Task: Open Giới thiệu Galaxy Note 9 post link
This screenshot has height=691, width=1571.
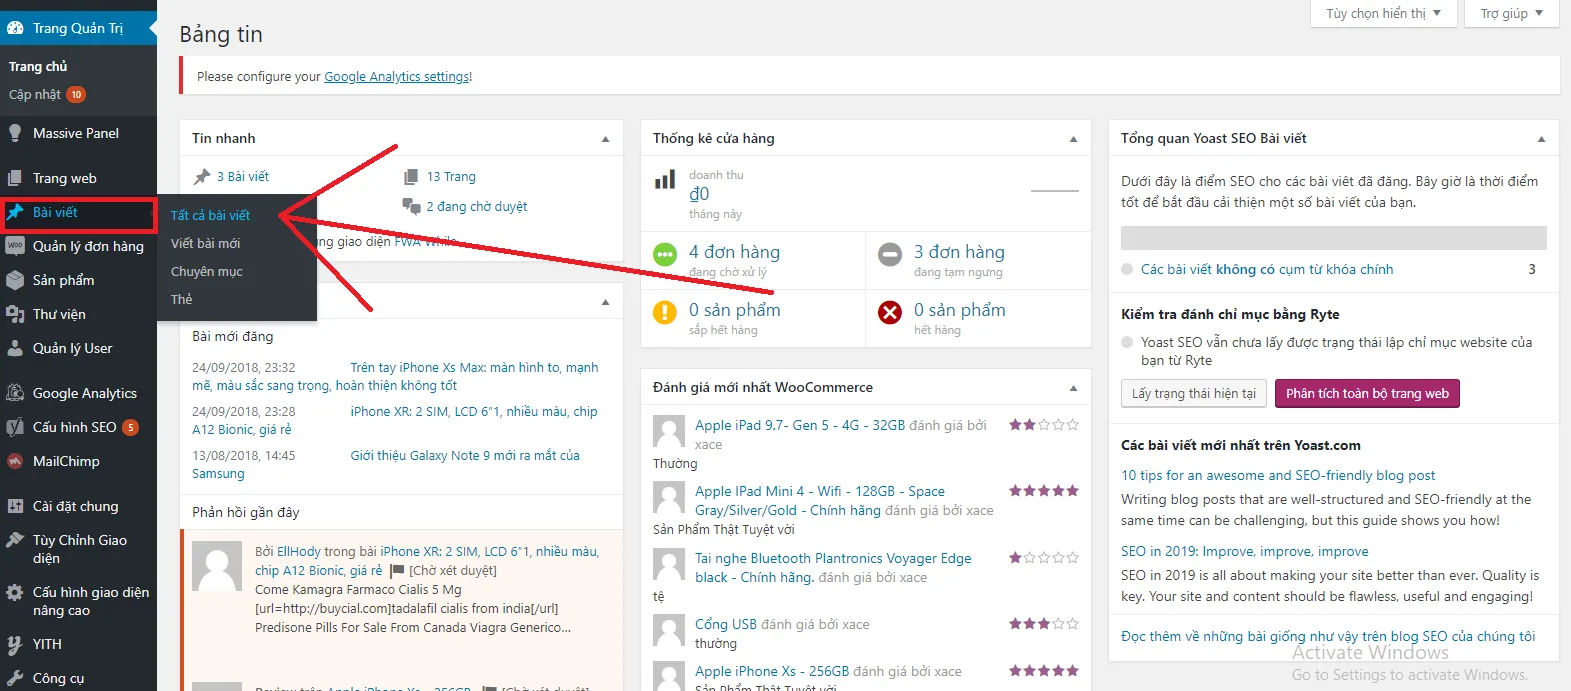Action: click(386, 464)
